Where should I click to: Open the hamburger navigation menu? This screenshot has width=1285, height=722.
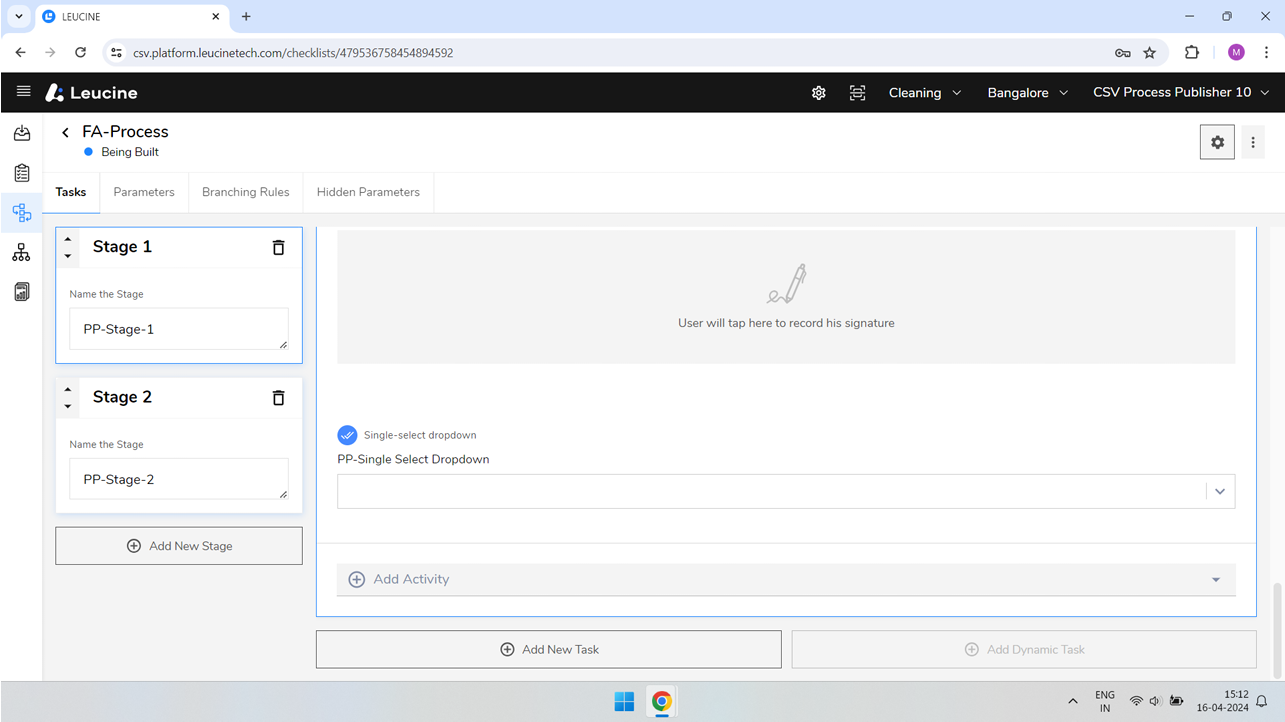pos(23,92)
